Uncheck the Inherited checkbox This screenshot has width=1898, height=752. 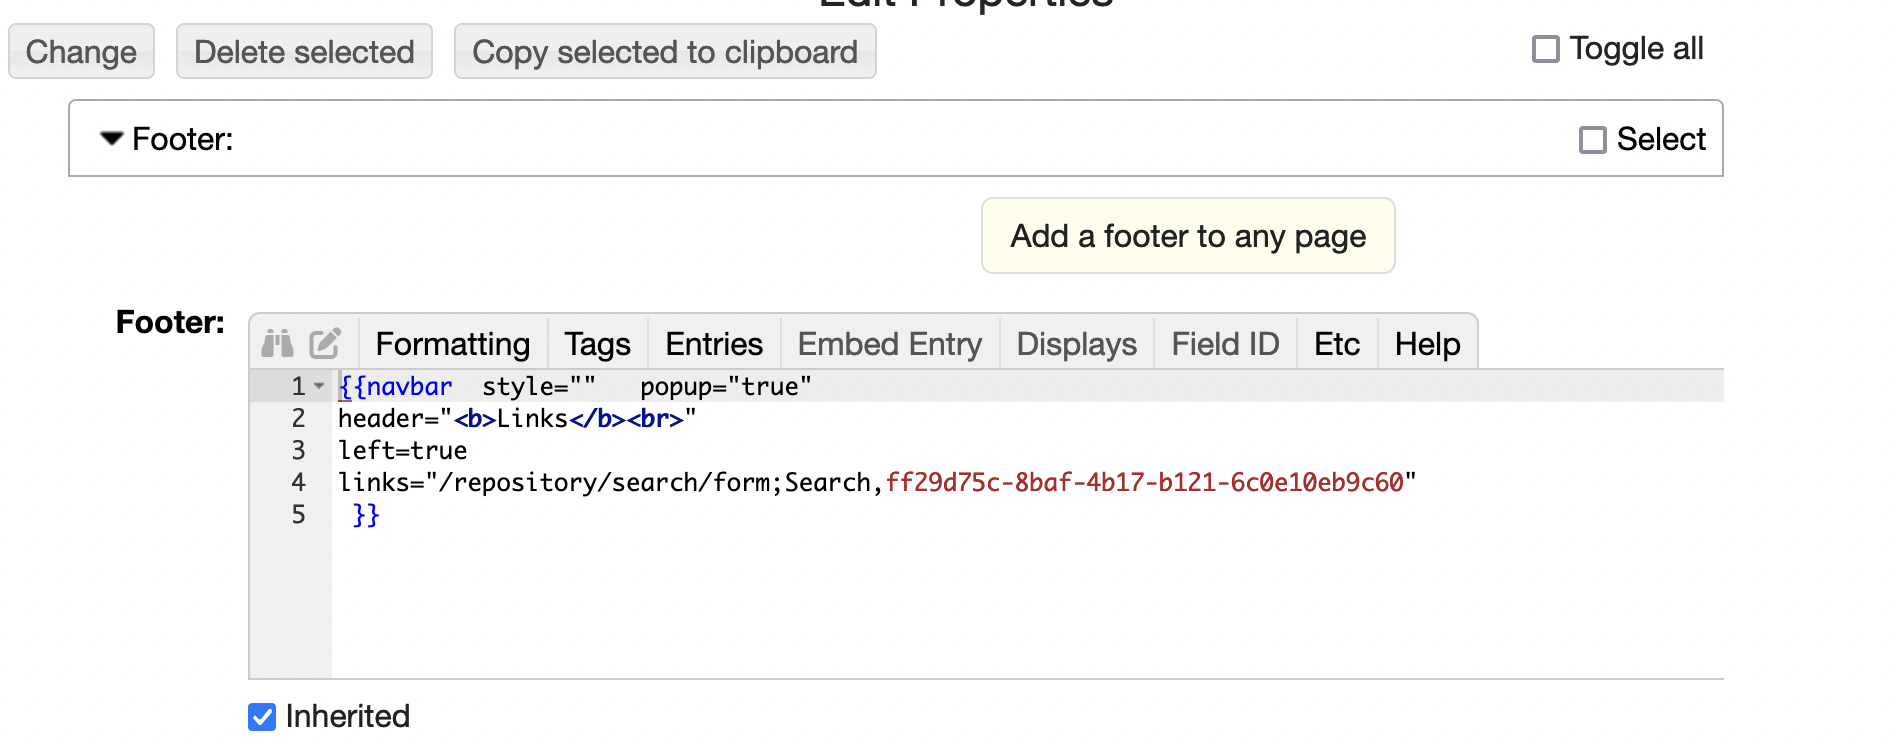pos(262,717)
